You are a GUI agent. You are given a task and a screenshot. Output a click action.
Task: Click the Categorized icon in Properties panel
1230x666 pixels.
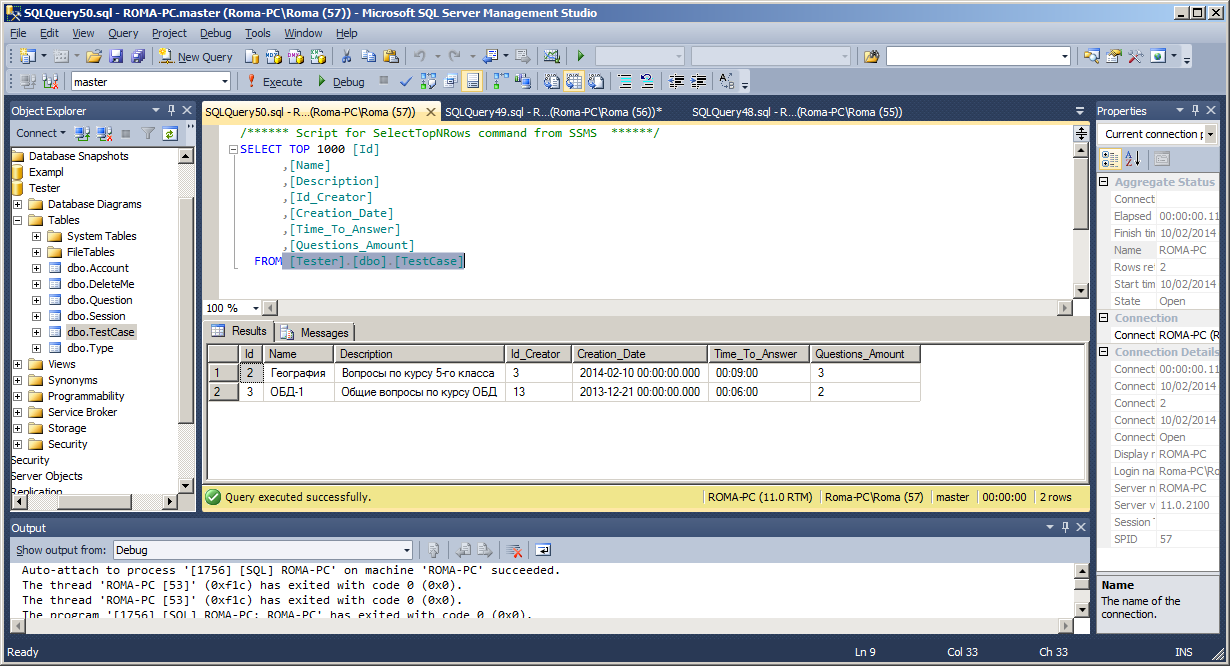click(x=1110, y=158)
